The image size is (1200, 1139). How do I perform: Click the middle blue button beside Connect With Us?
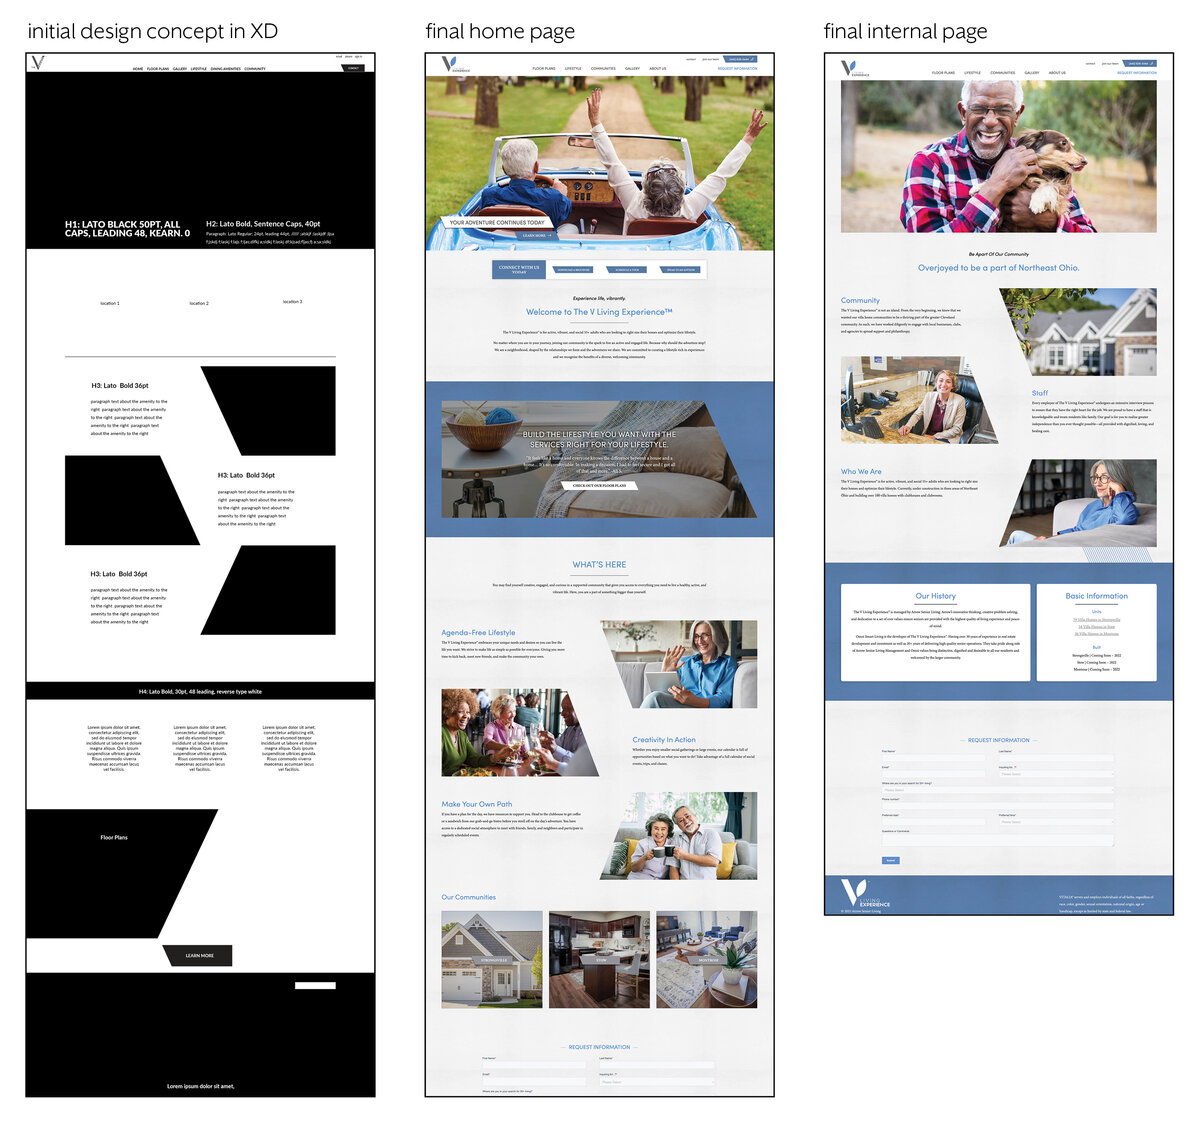628,270
